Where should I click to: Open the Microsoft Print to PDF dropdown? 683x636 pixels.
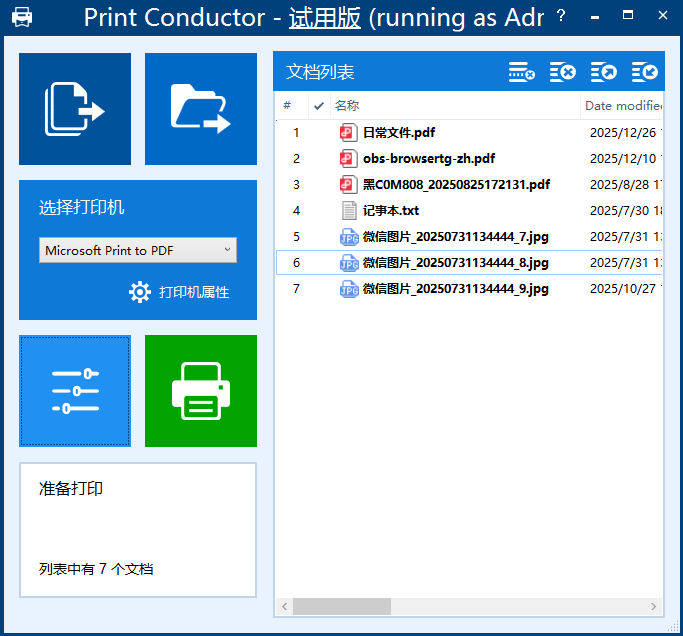click(x=138, y=250)
